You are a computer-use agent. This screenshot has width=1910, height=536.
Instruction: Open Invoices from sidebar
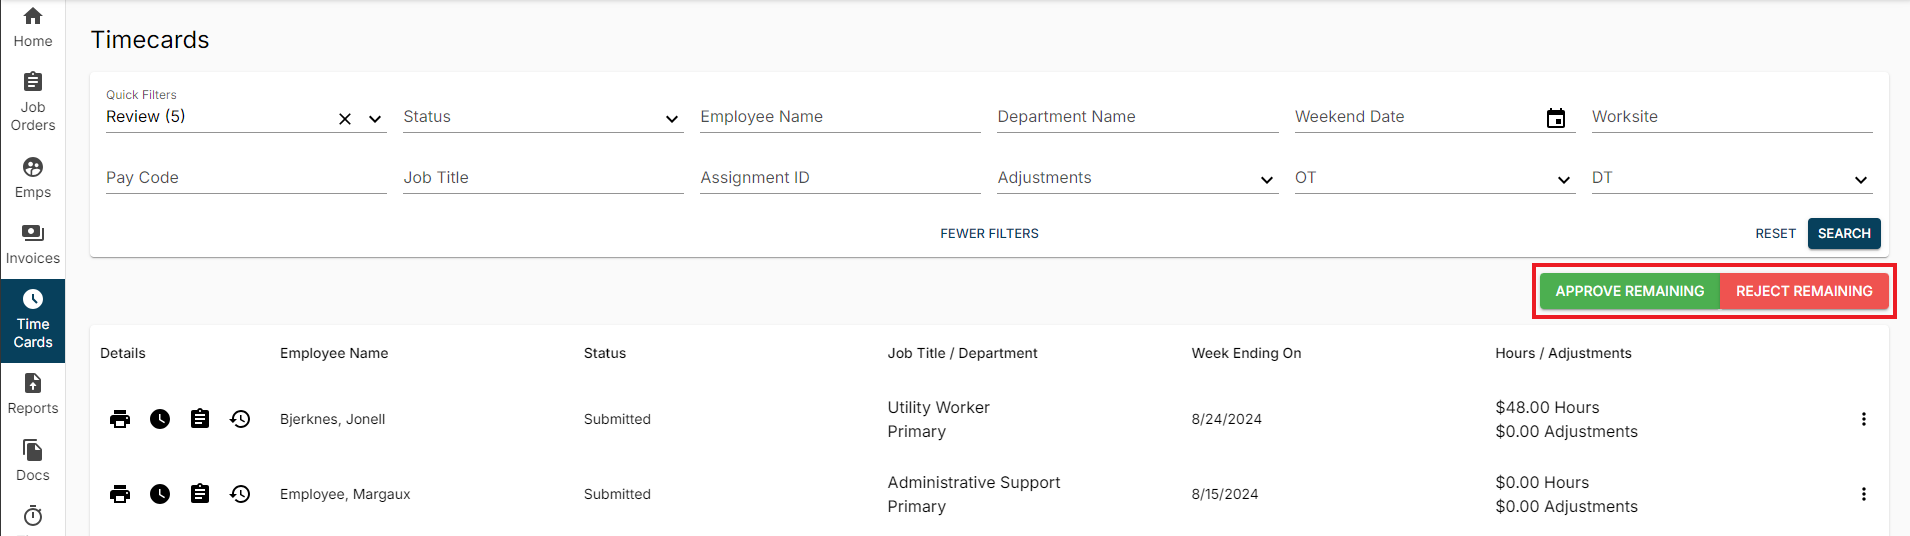pyautogui.click(x=33, y=244)
